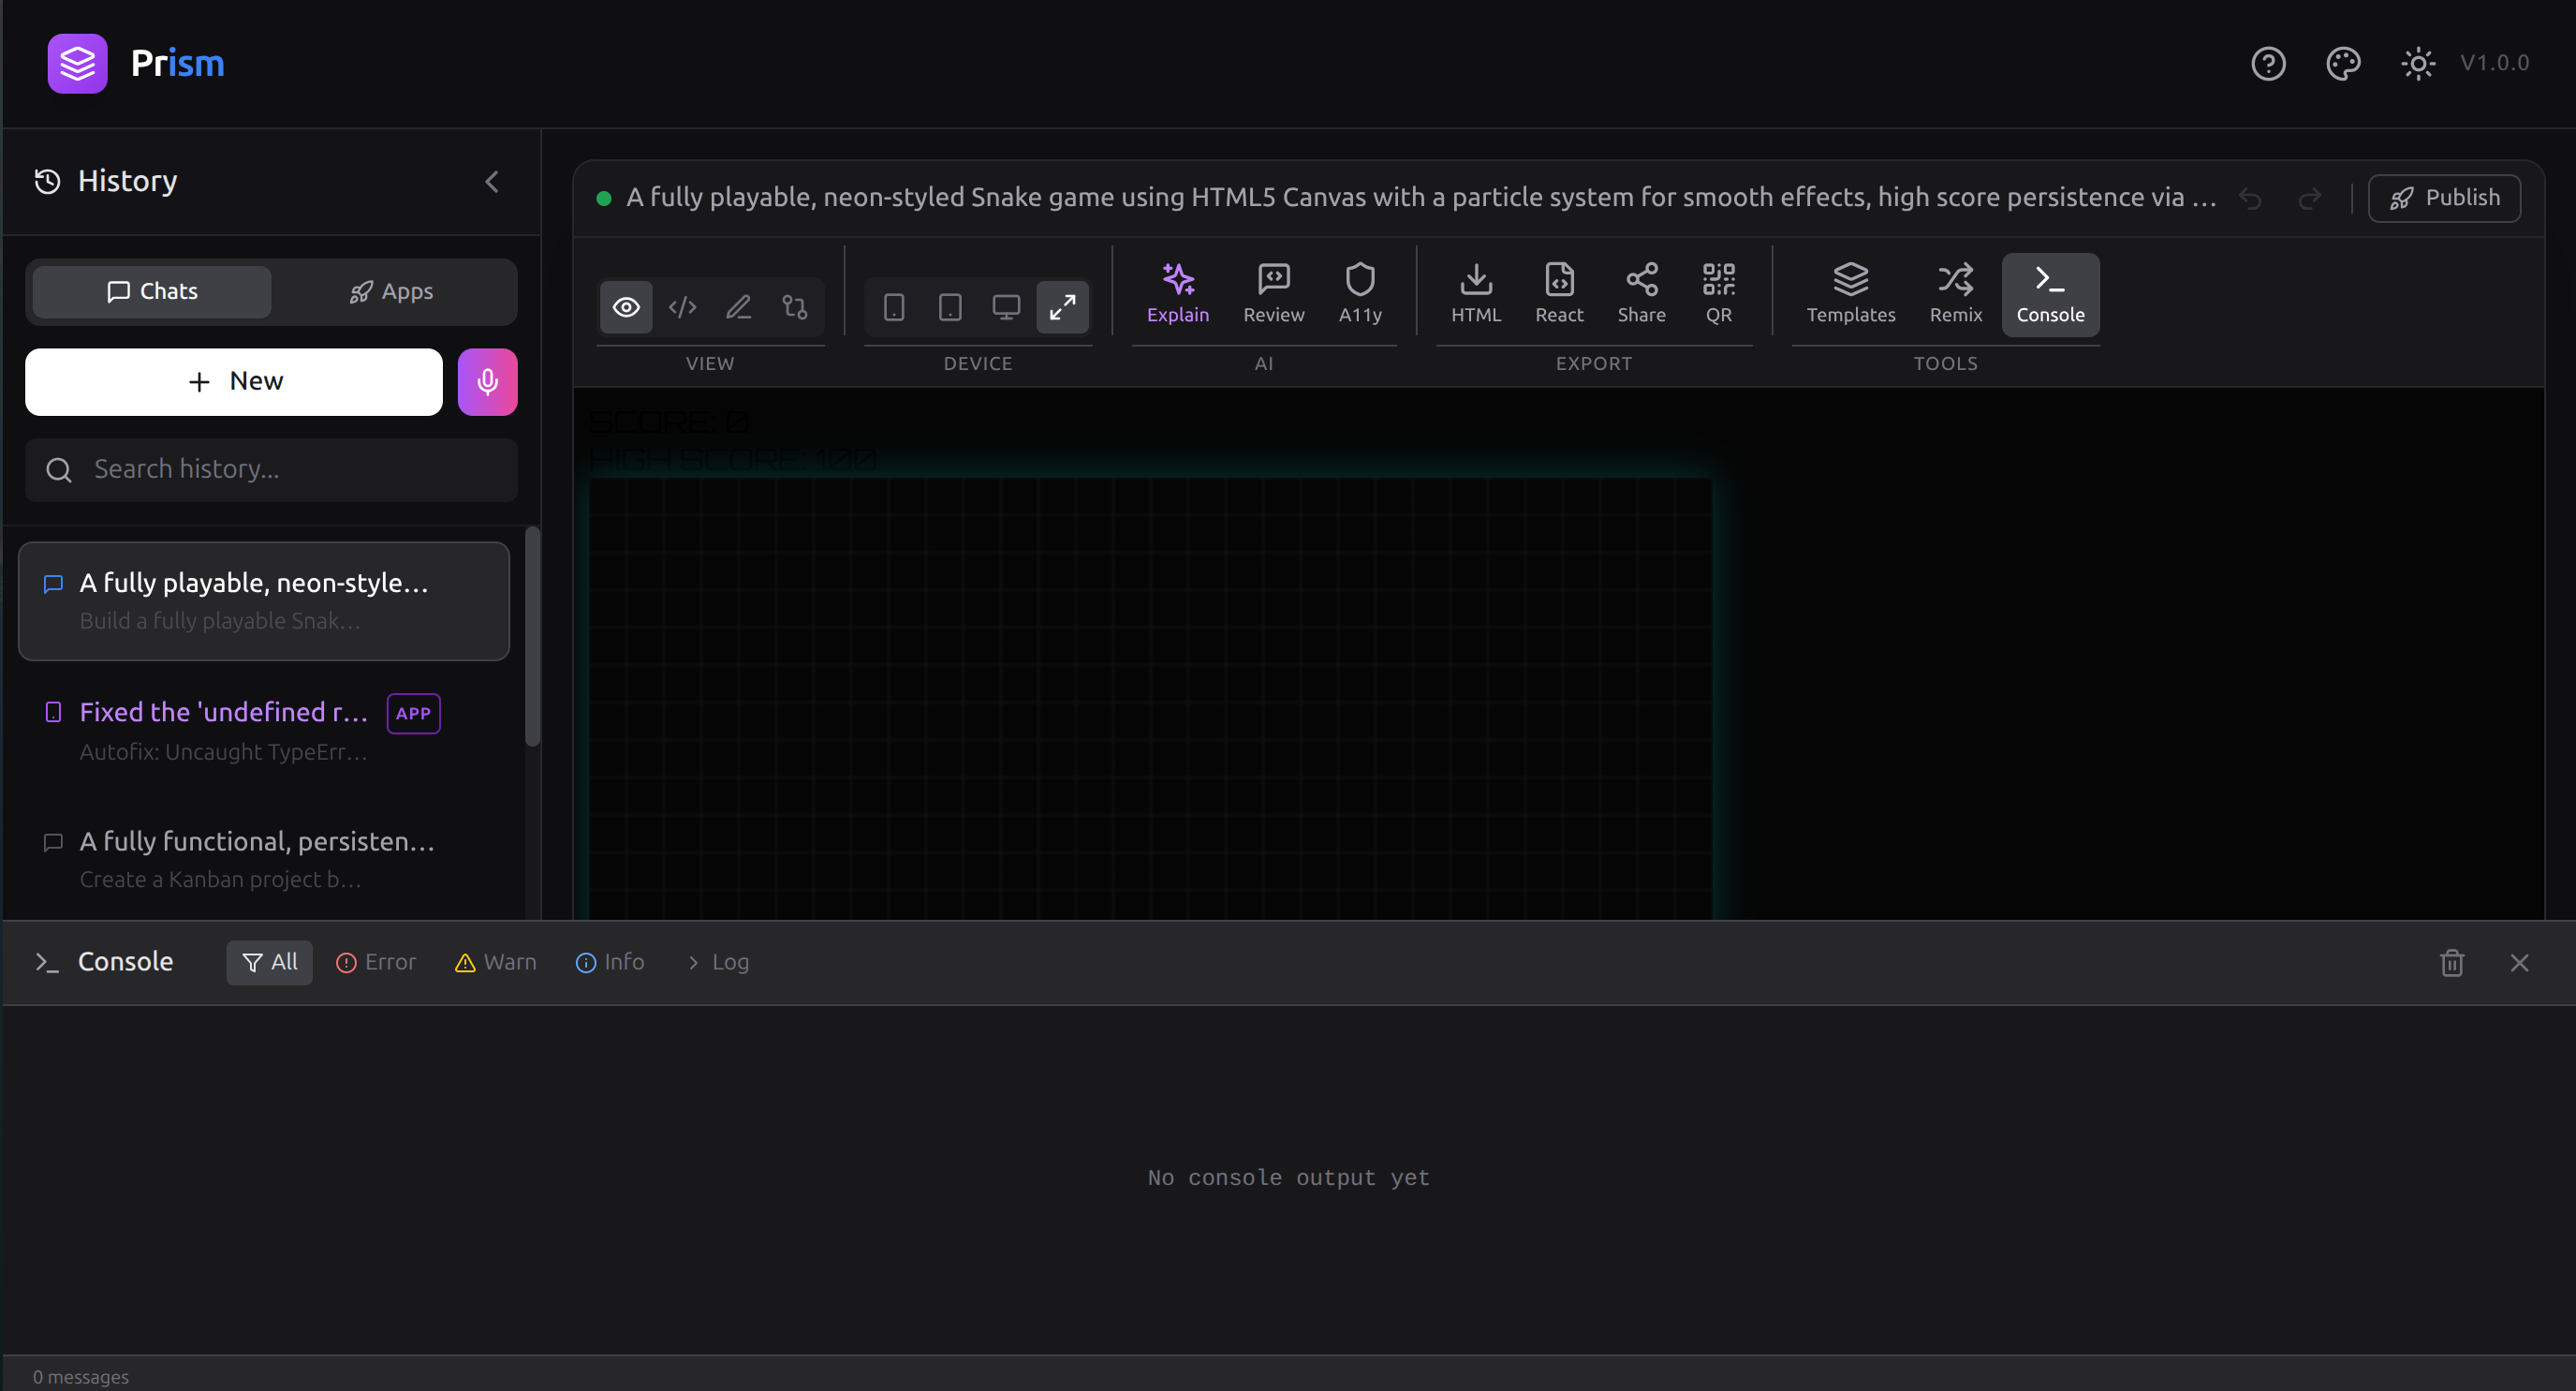This screenshot has height=1391, width=2576.
Task: Switch to the code view icon
Action: (682, 307)
